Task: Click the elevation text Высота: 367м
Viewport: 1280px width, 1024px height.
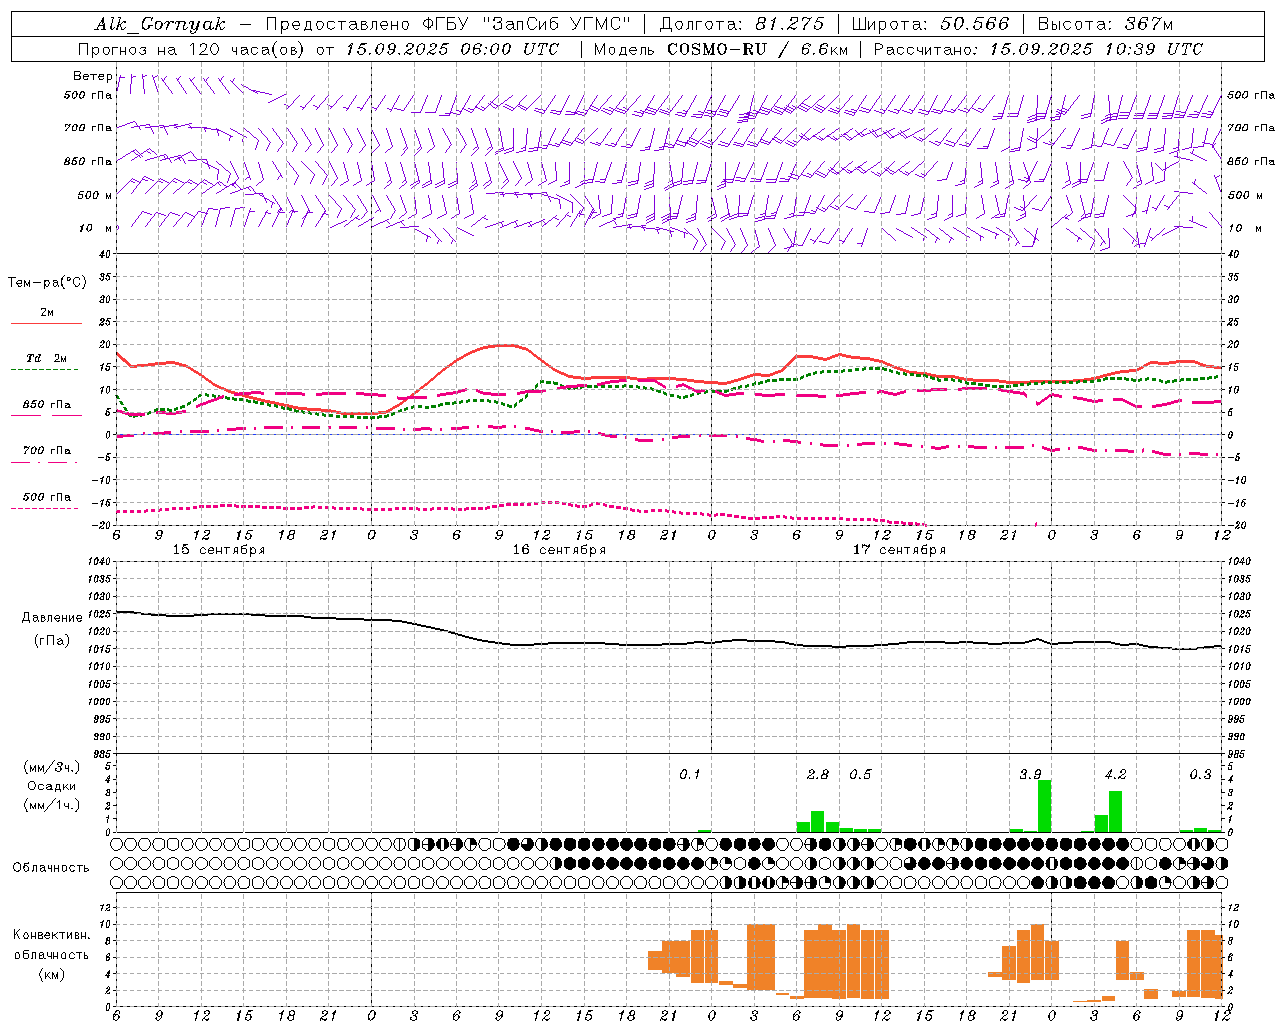Action: 1105,24
